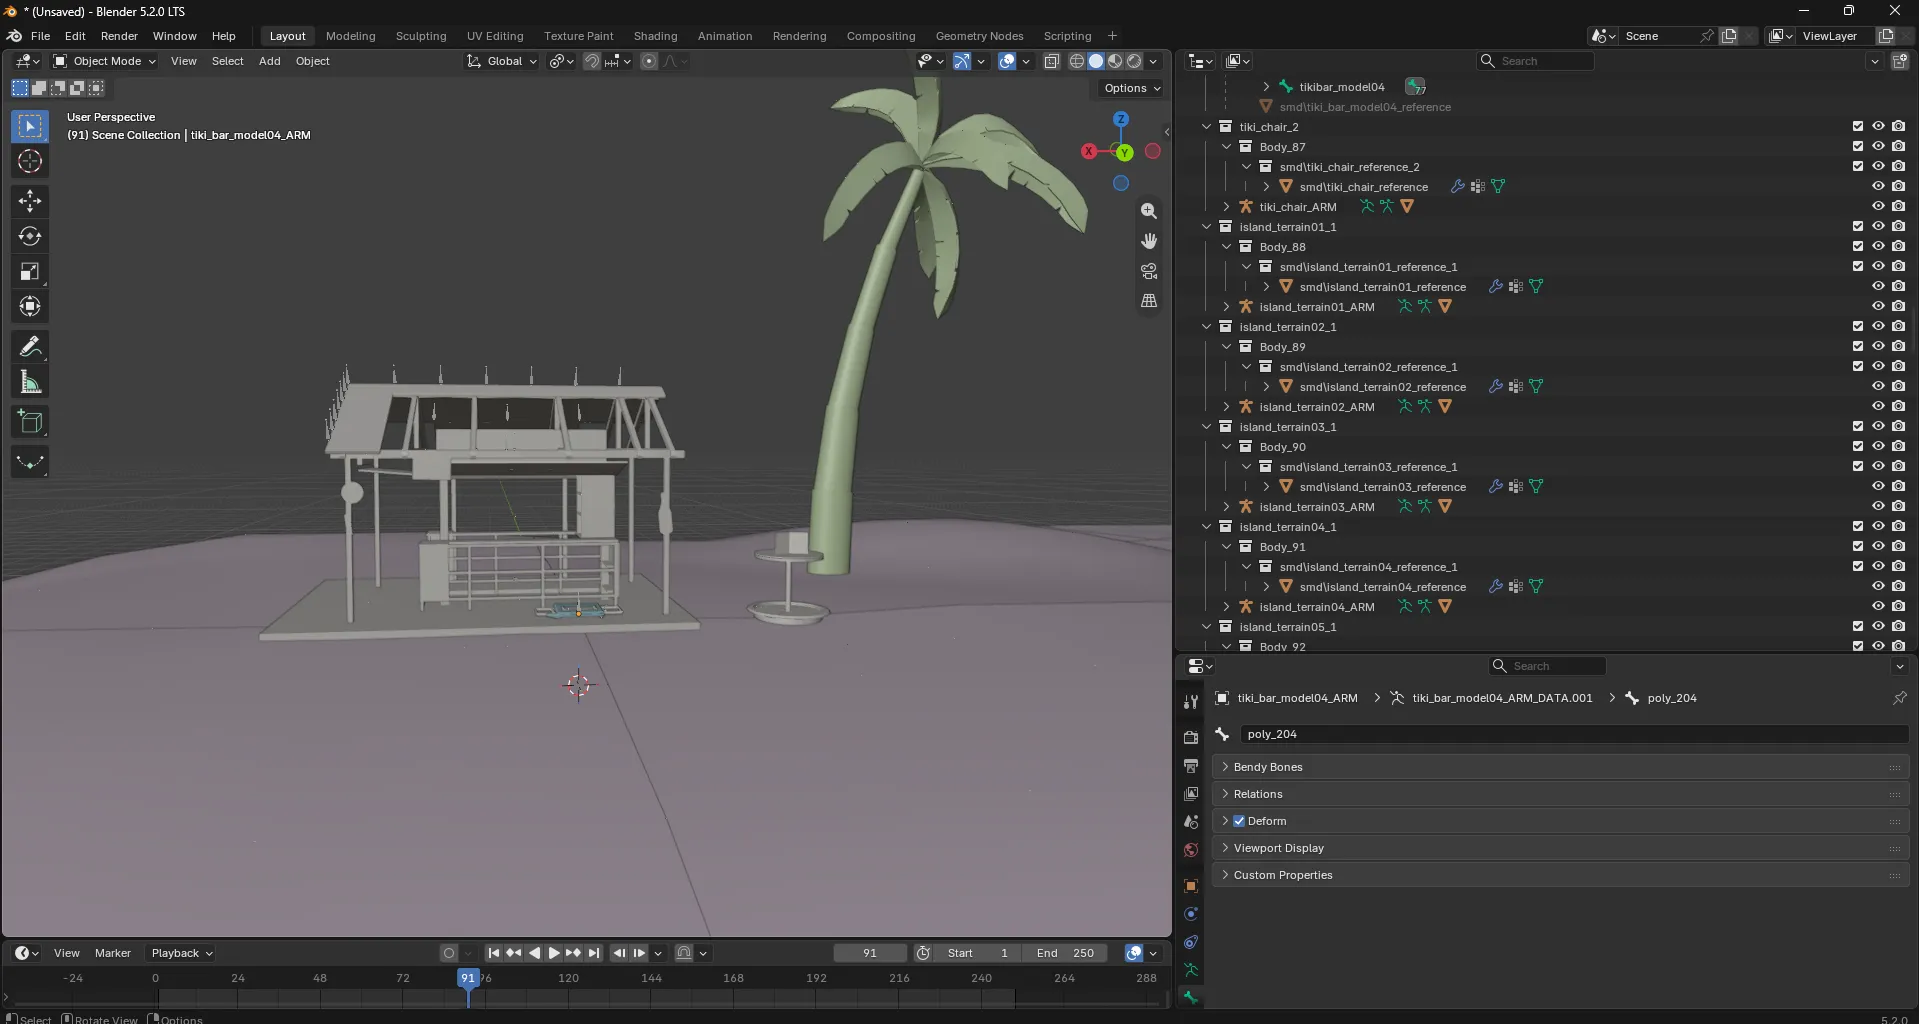Toggle island_terrain01_1 collection checkbox

tap(1858, 227)
